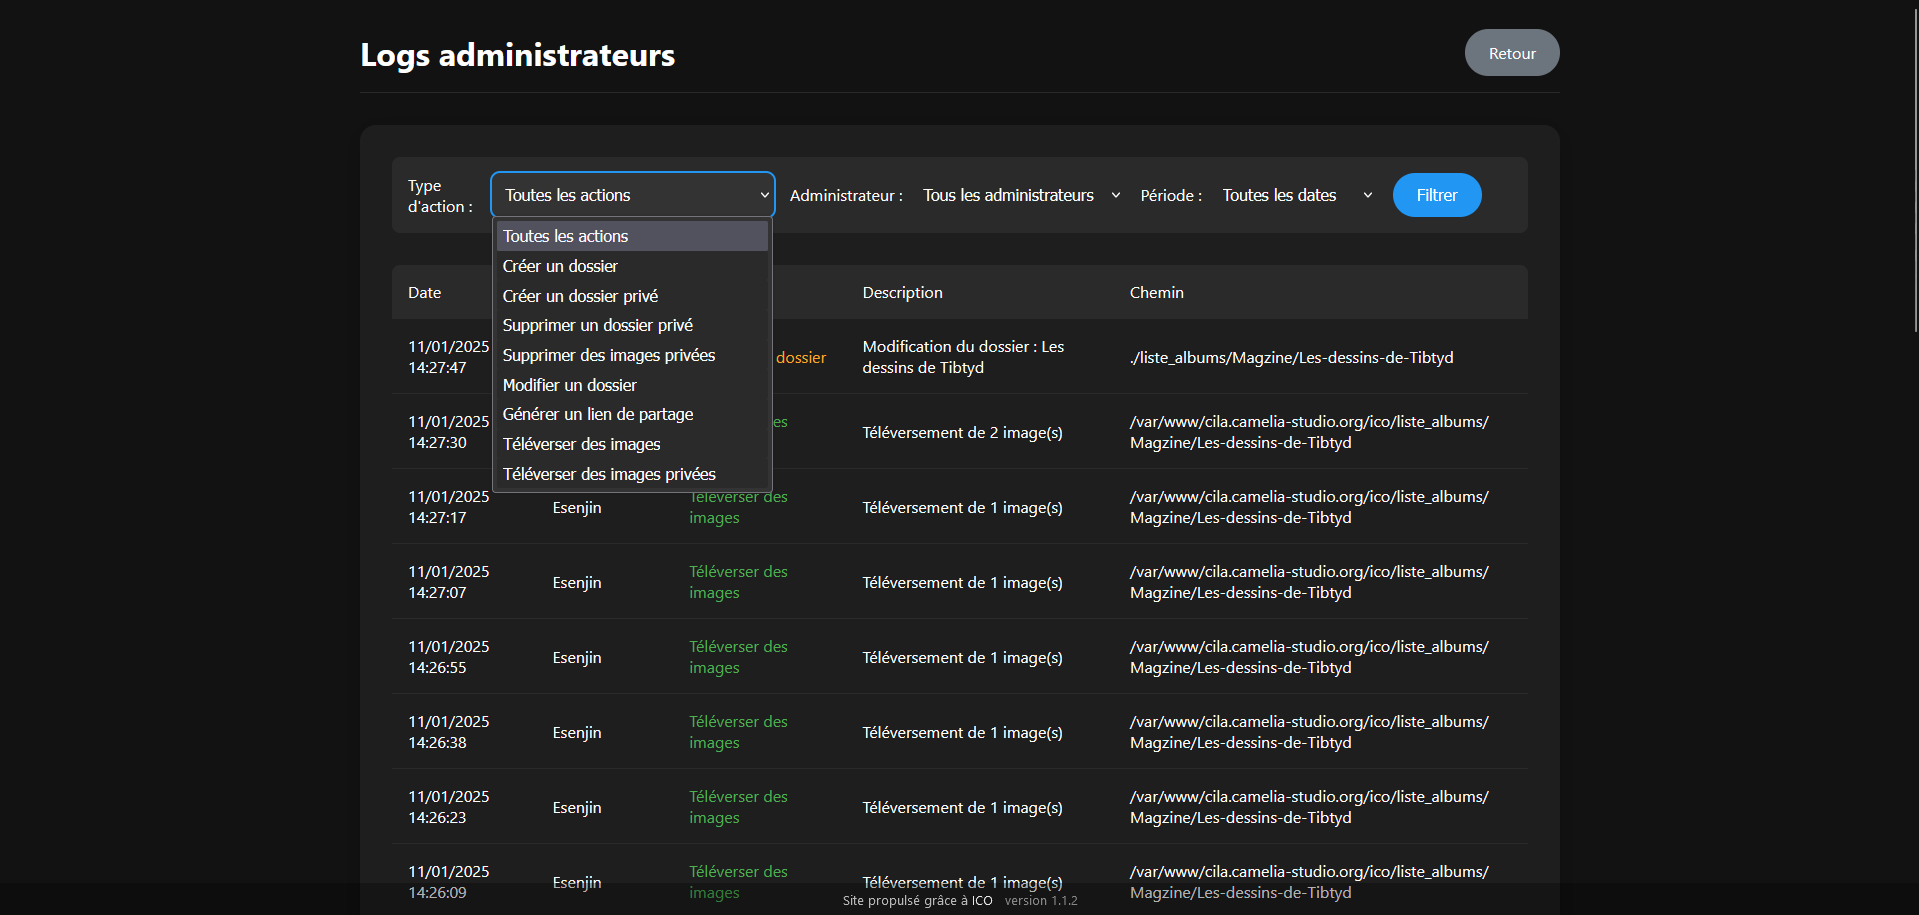
Task: Click footer text 'Site propulsé grâce à ICO'
Action: point(917,901)
